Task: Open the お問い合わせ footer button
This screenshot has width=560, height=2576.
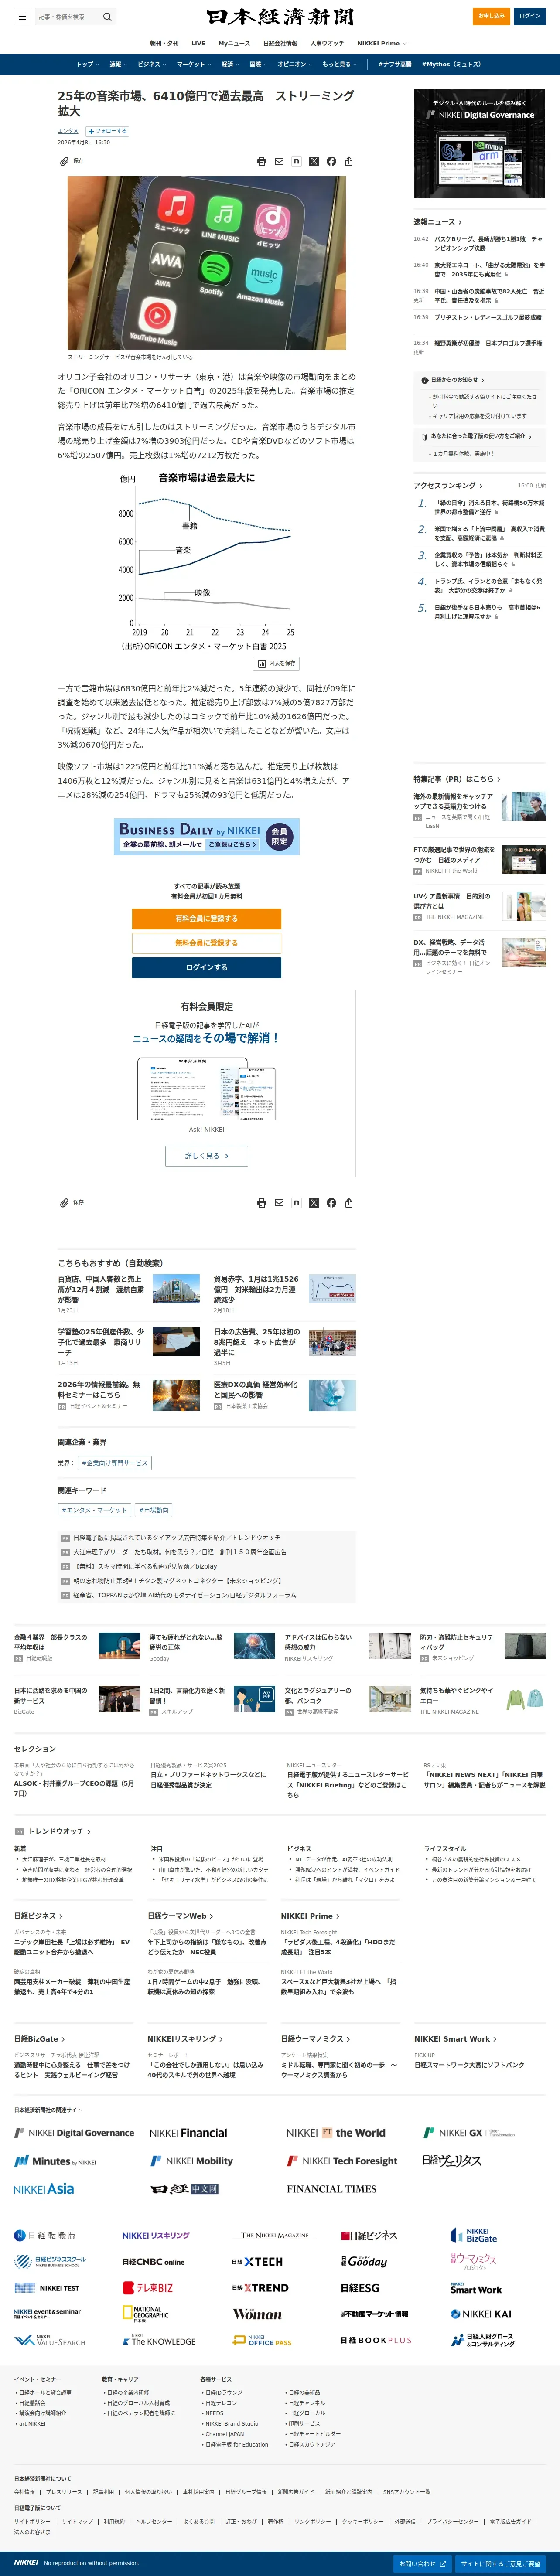Action: tap(423, 2563)
